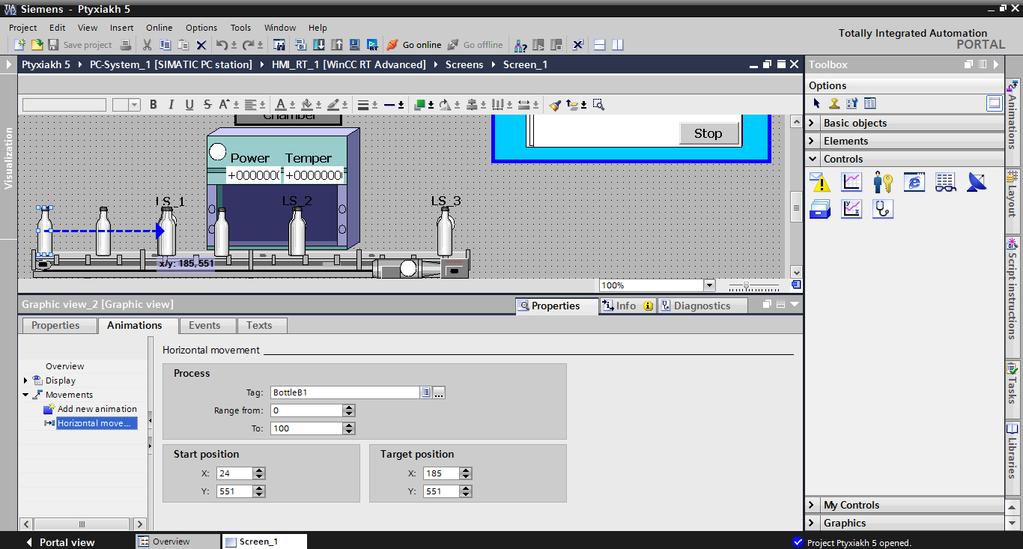Click the Cut scissors icon

point(147,45)
